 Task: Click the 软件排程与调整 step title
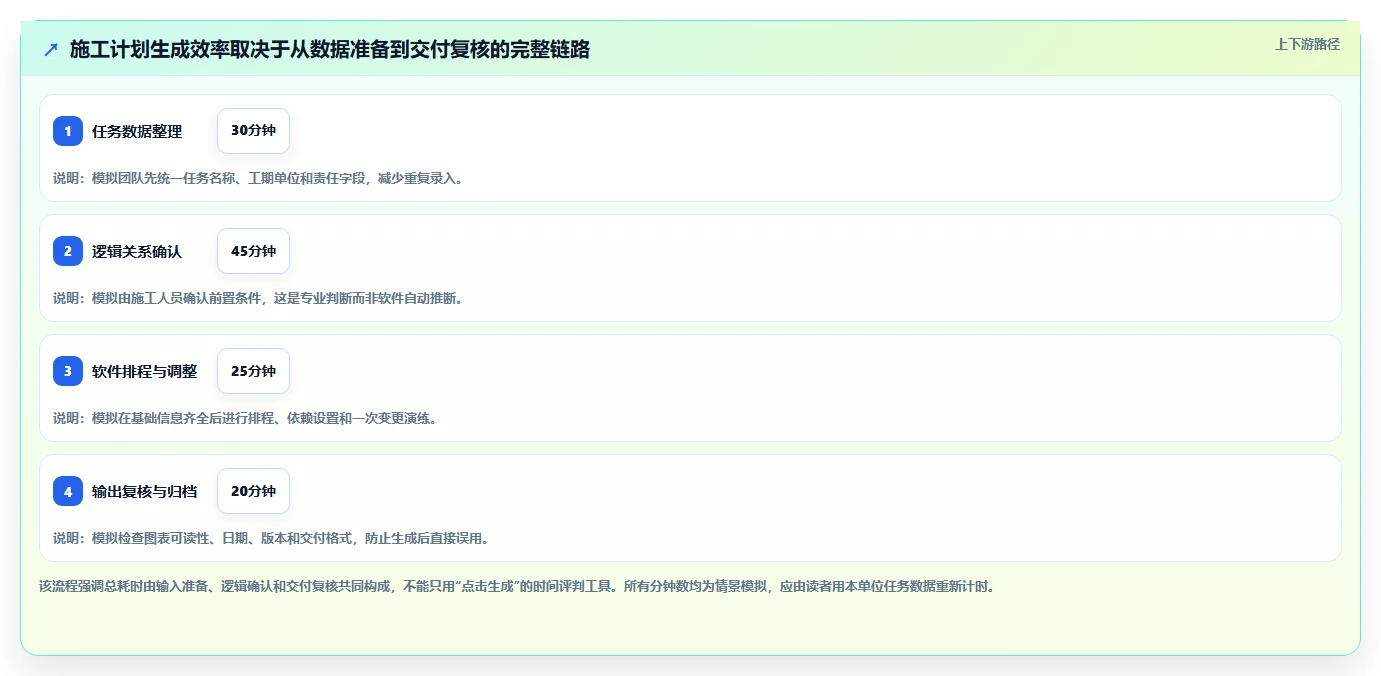tap(144, 371)
